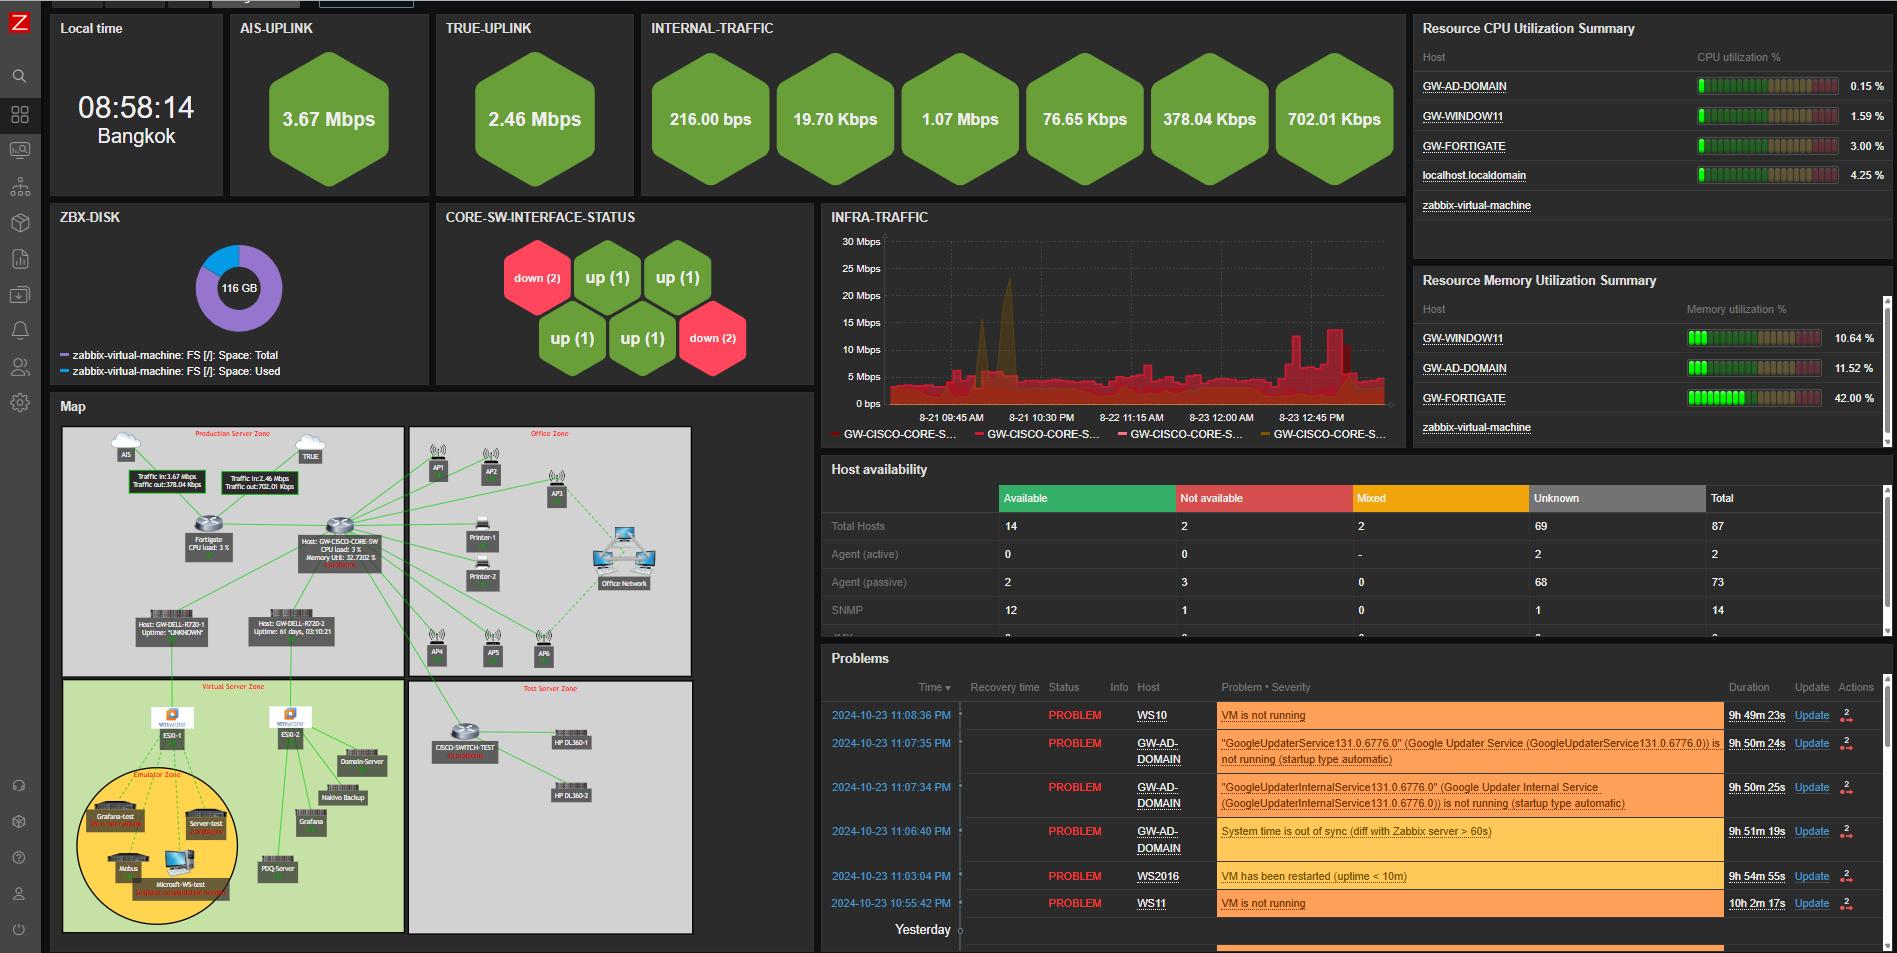Open the GW-FORTIGATE host in the CPU summary
The width and height of the screenshot is (1897, 953).
(1463, 146)
